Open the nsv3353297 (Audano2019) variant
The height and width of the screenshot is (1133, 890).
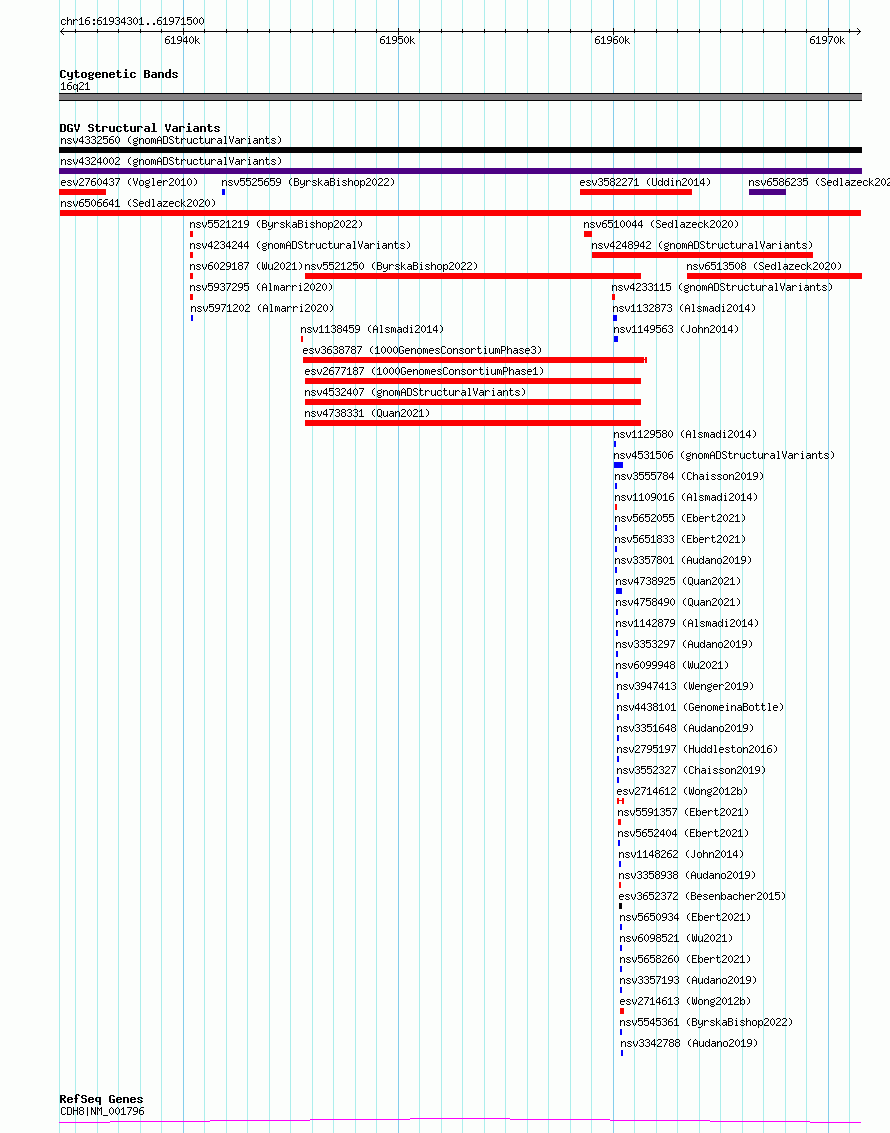[684, 643]
